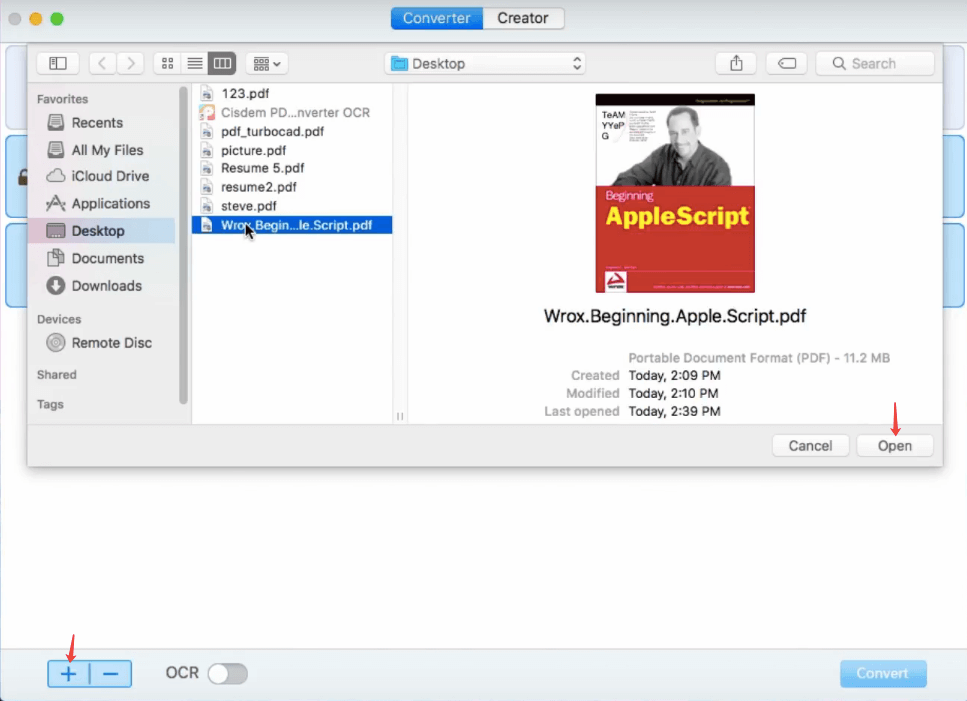The image size is (967, 701).
Task: Open Downloads in the Favorites sidebar
Action: point(106,285)
